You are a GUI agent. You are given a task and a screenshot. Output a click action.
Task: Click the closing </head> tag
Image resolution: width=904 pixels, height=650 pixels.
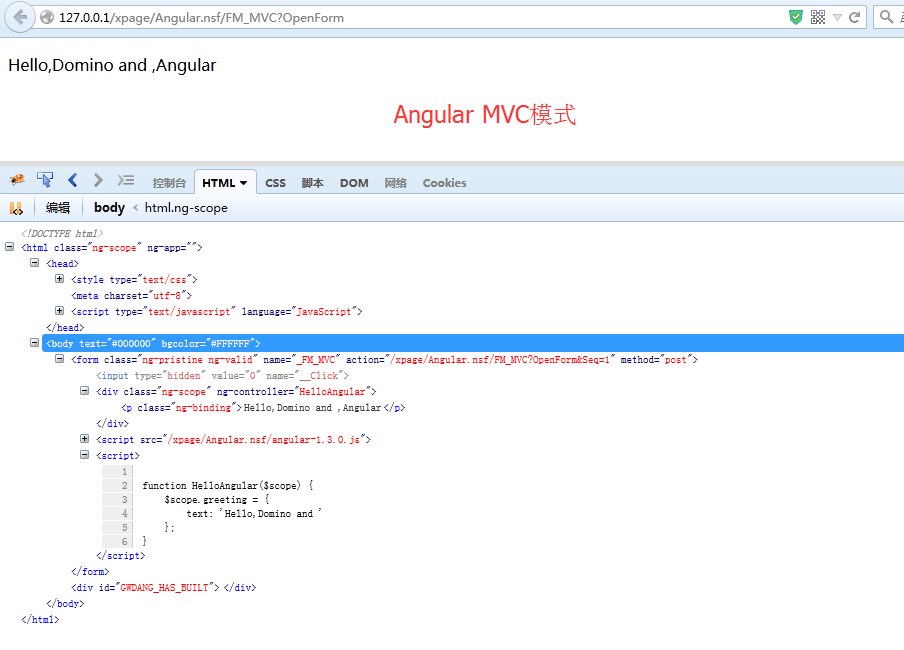click(65, 328)
